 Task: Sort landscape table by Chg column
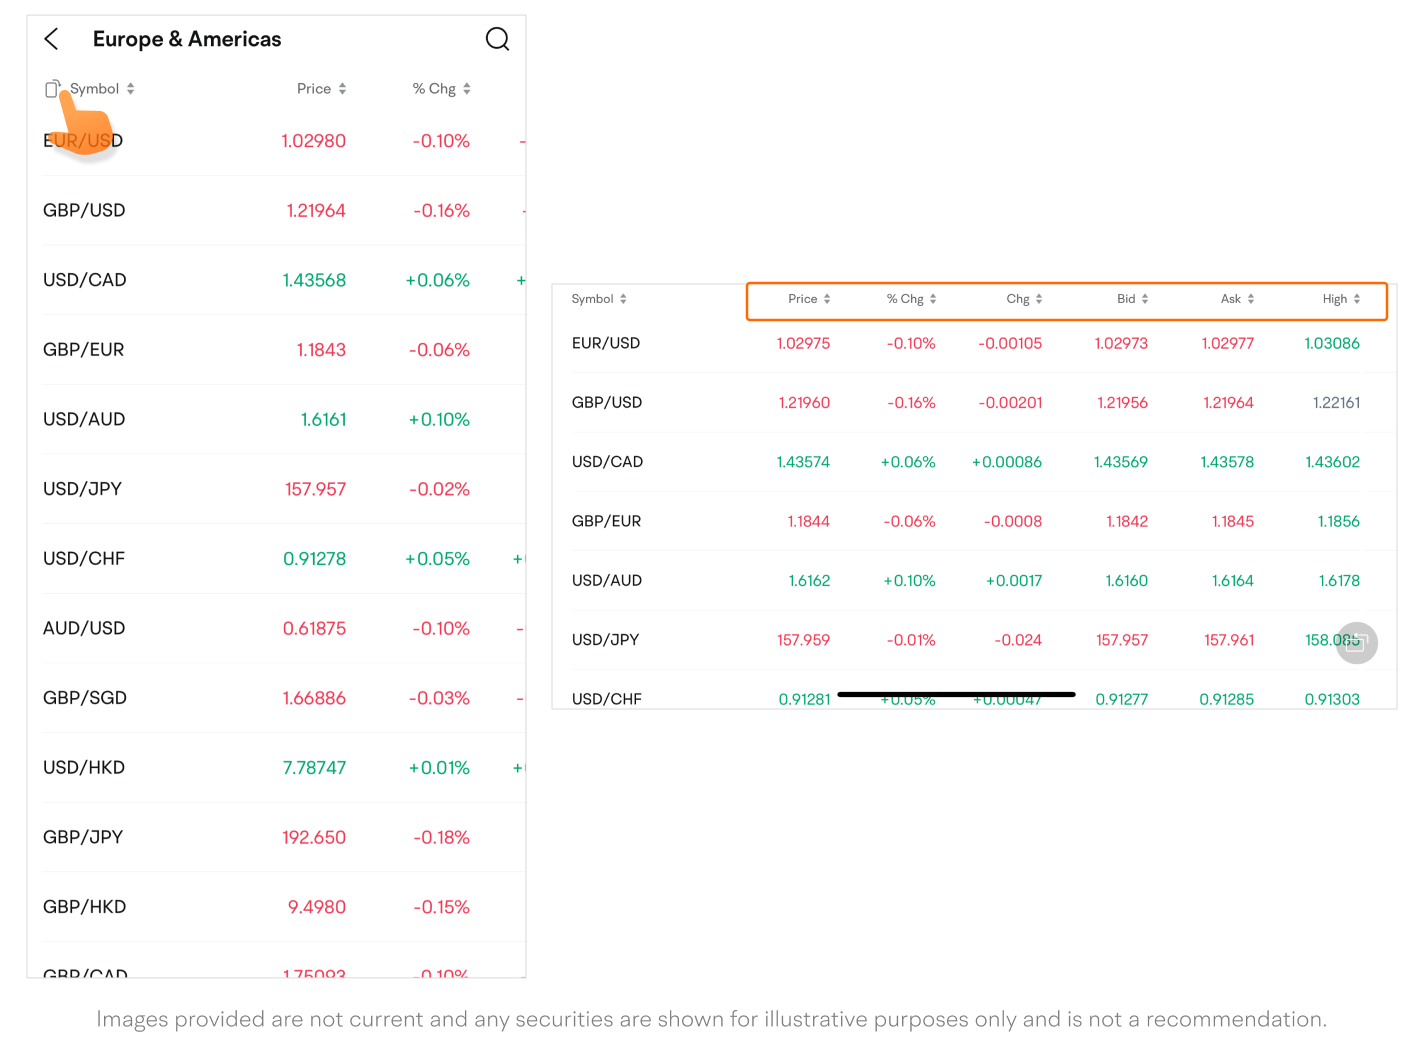coord(1024,299)
